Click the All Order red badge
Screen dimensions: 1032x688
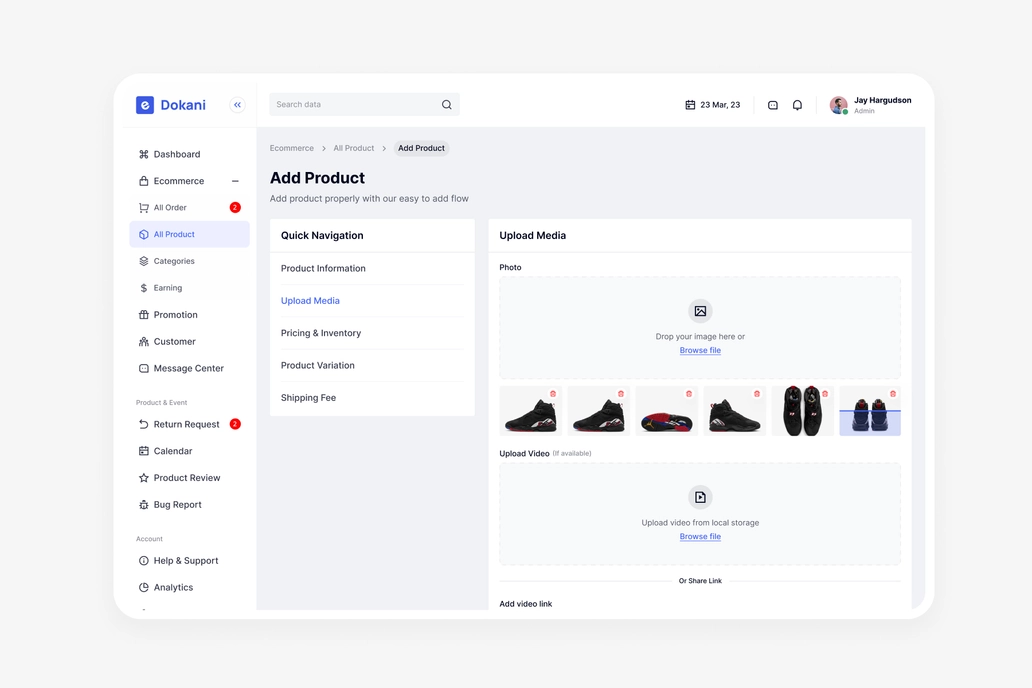(235, 207)
